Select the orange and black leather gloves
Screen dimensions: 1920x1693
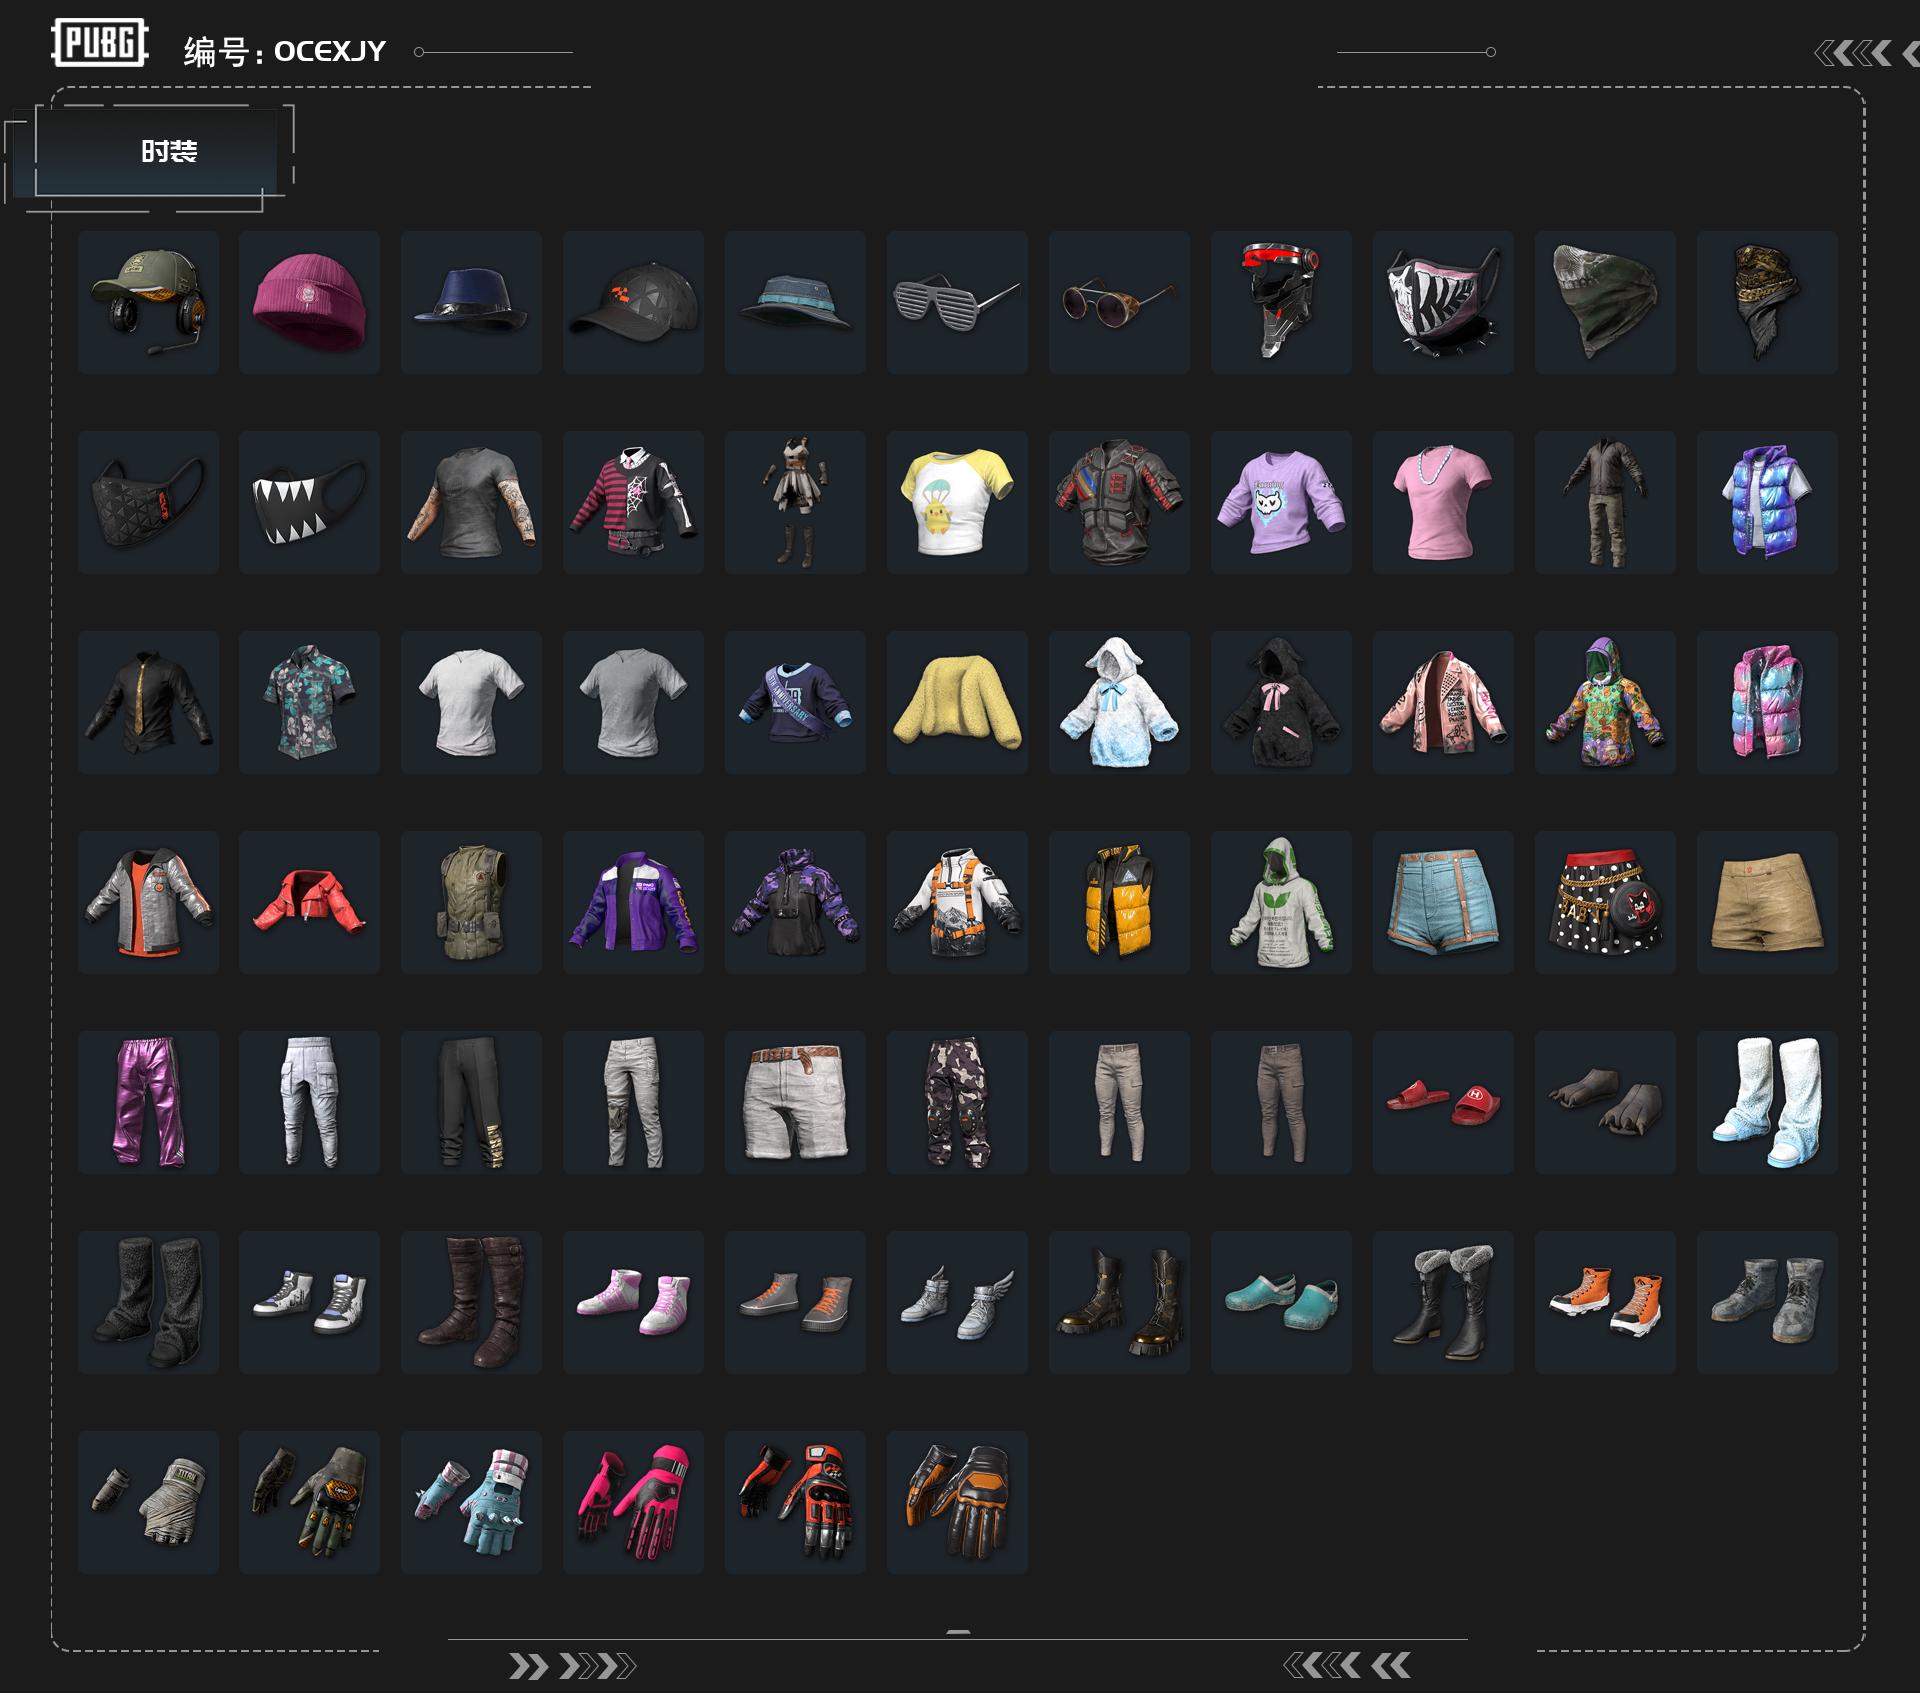coord(958,1503)
